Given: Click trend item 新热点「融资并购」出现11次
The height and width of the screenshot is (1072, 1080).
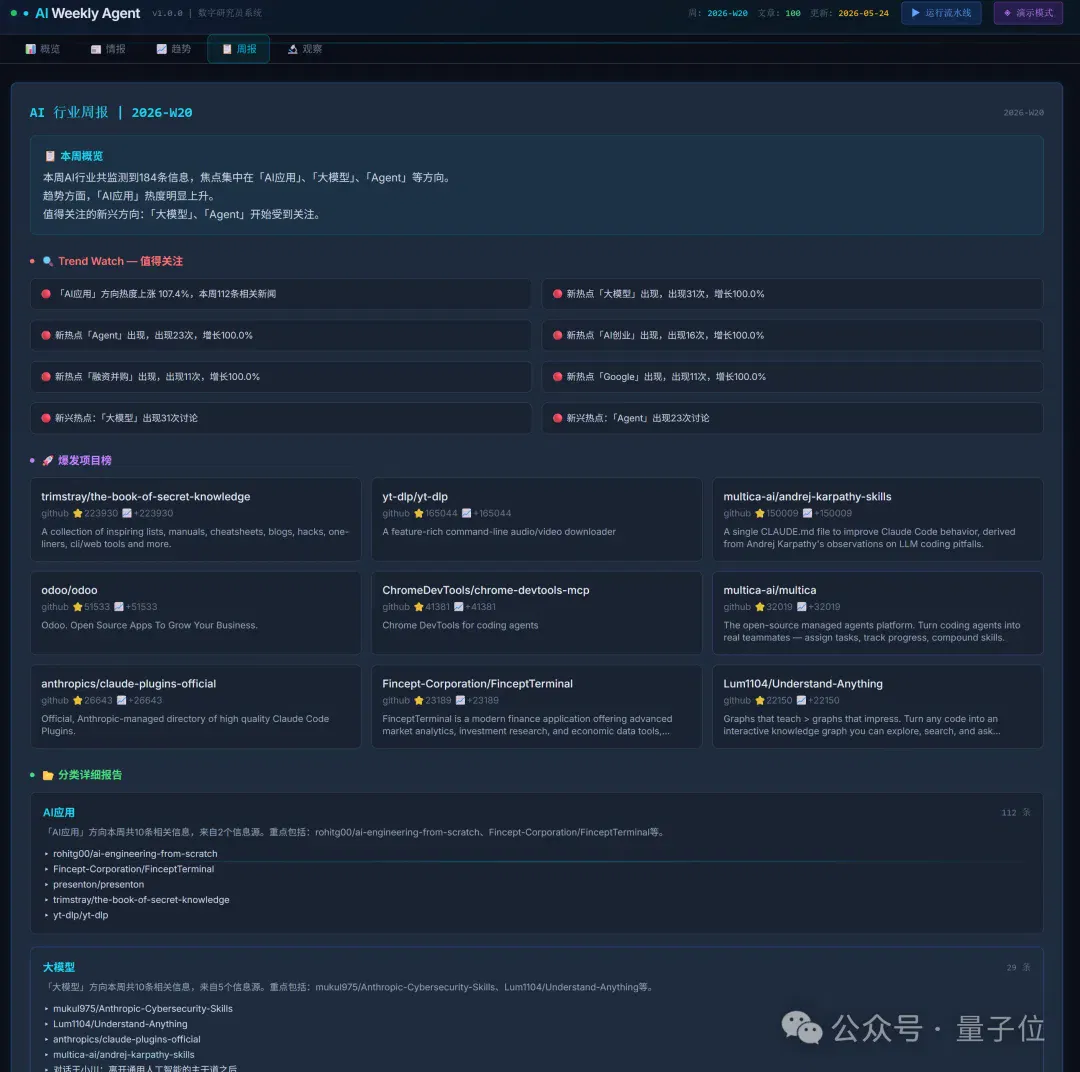Looking at the screenshot, I should coord(280,377).
